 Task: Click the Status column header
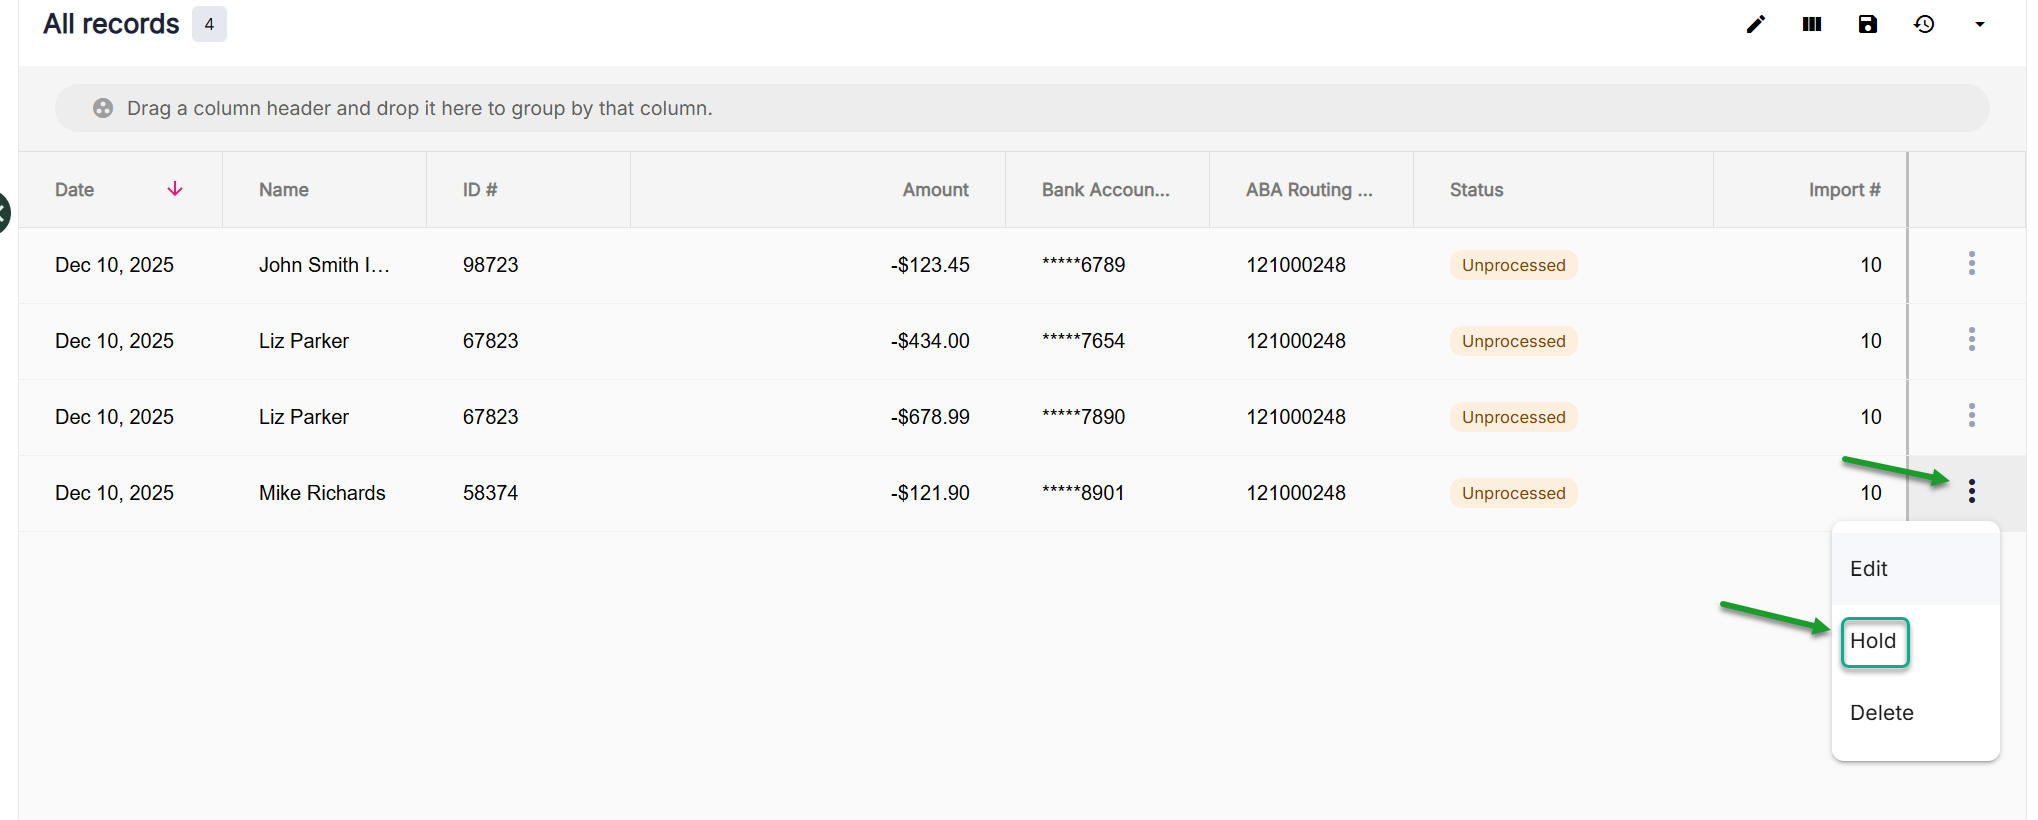tap(1476, 190)
